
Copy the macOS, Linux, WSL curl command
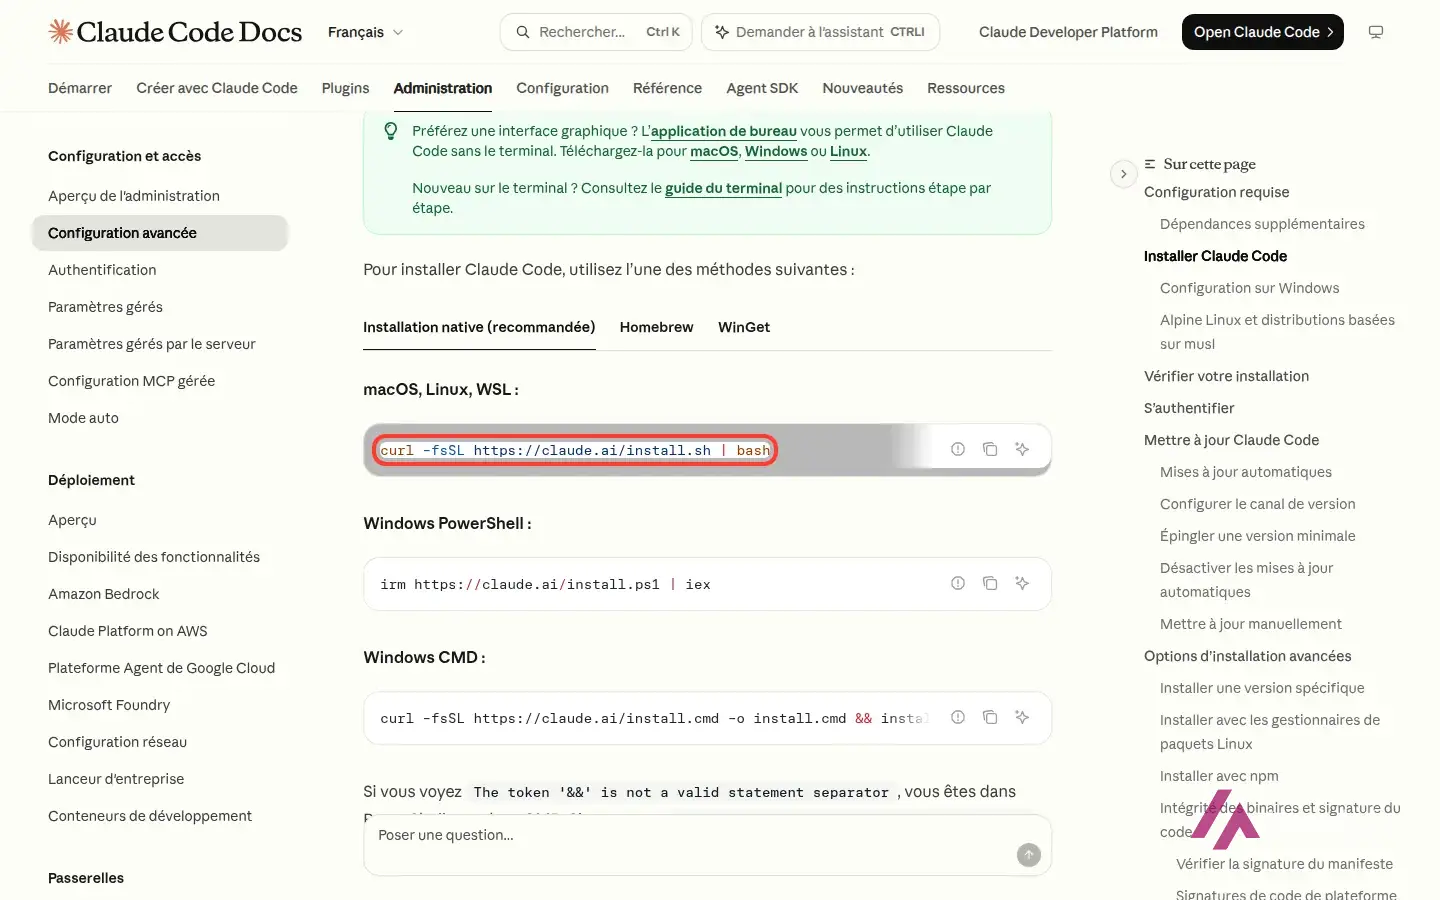990,449
